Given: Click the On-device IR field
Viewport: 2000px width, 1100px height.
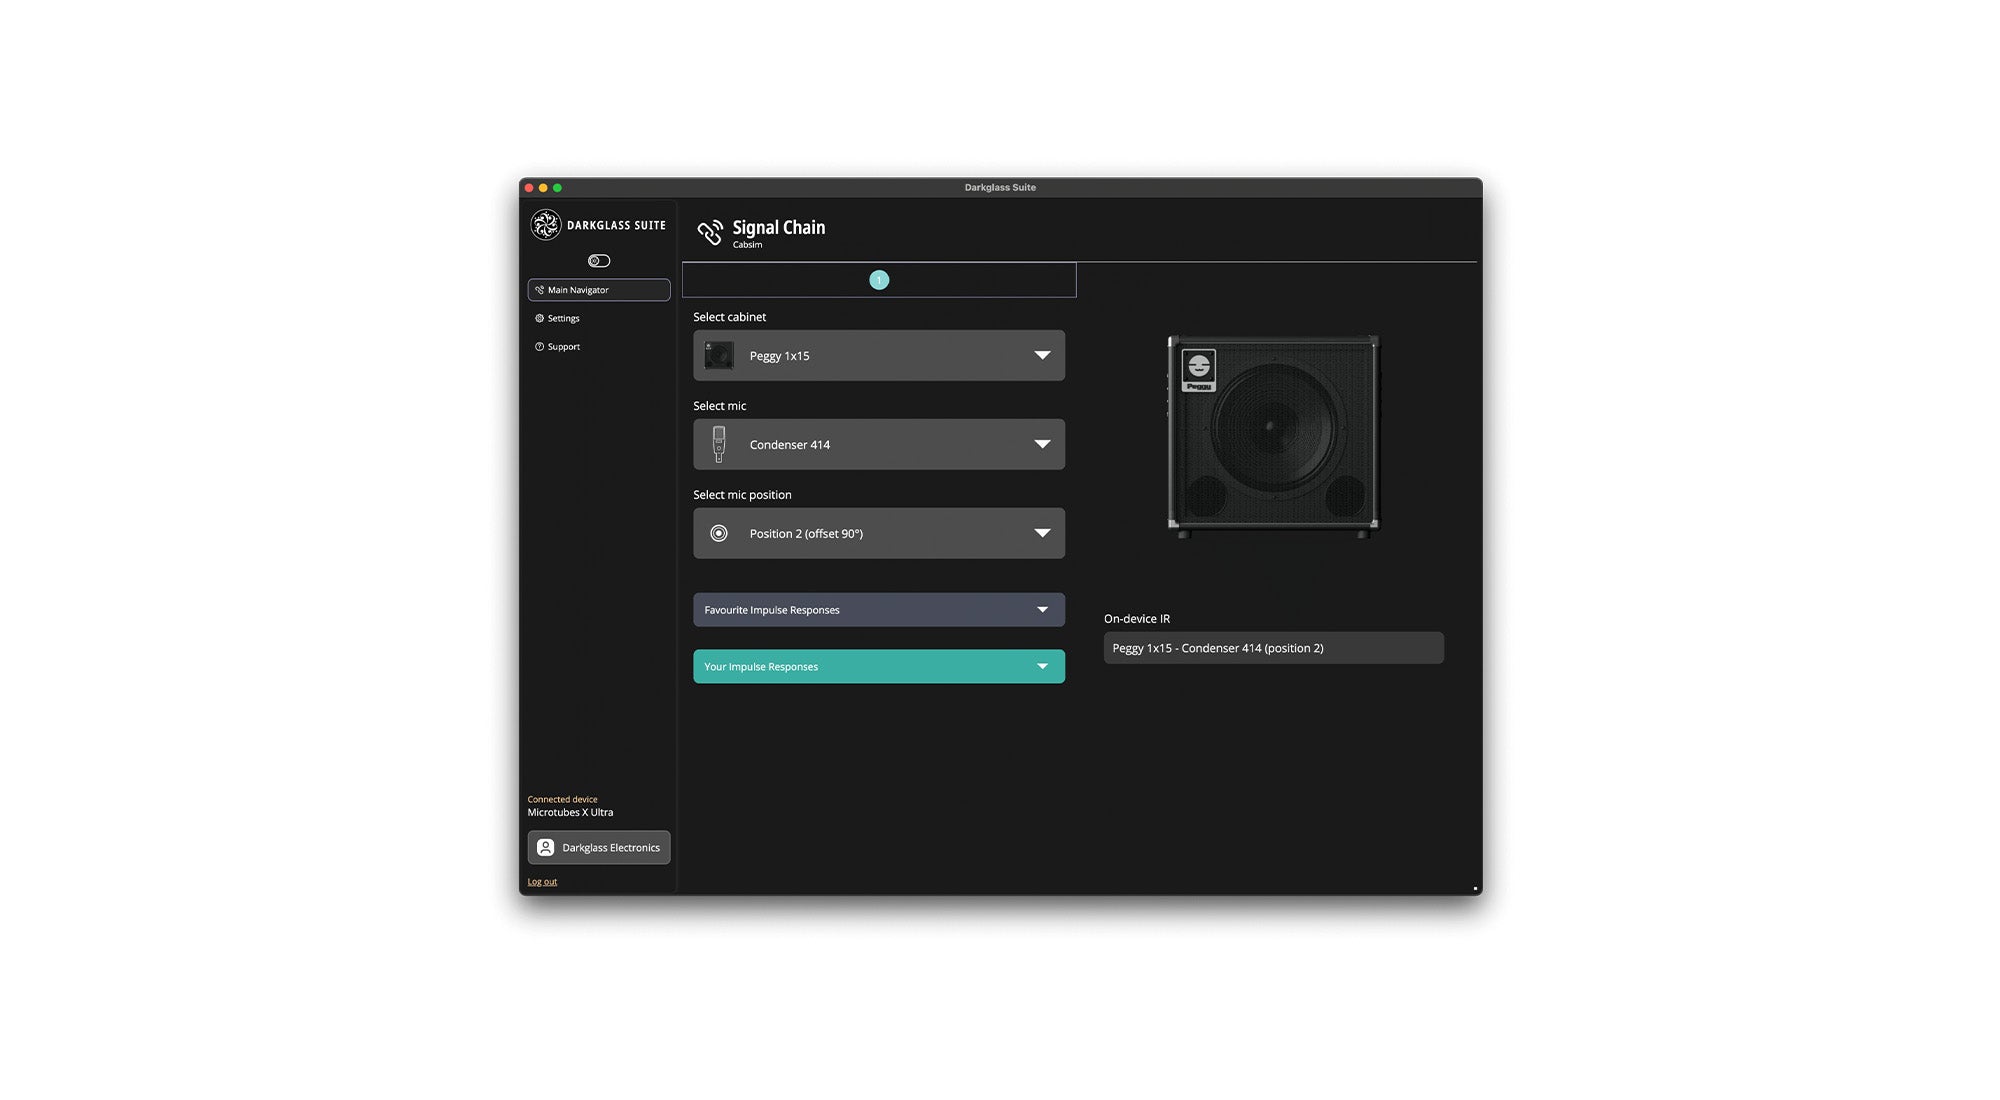Looking at the screenshot, I should 1272,648.
